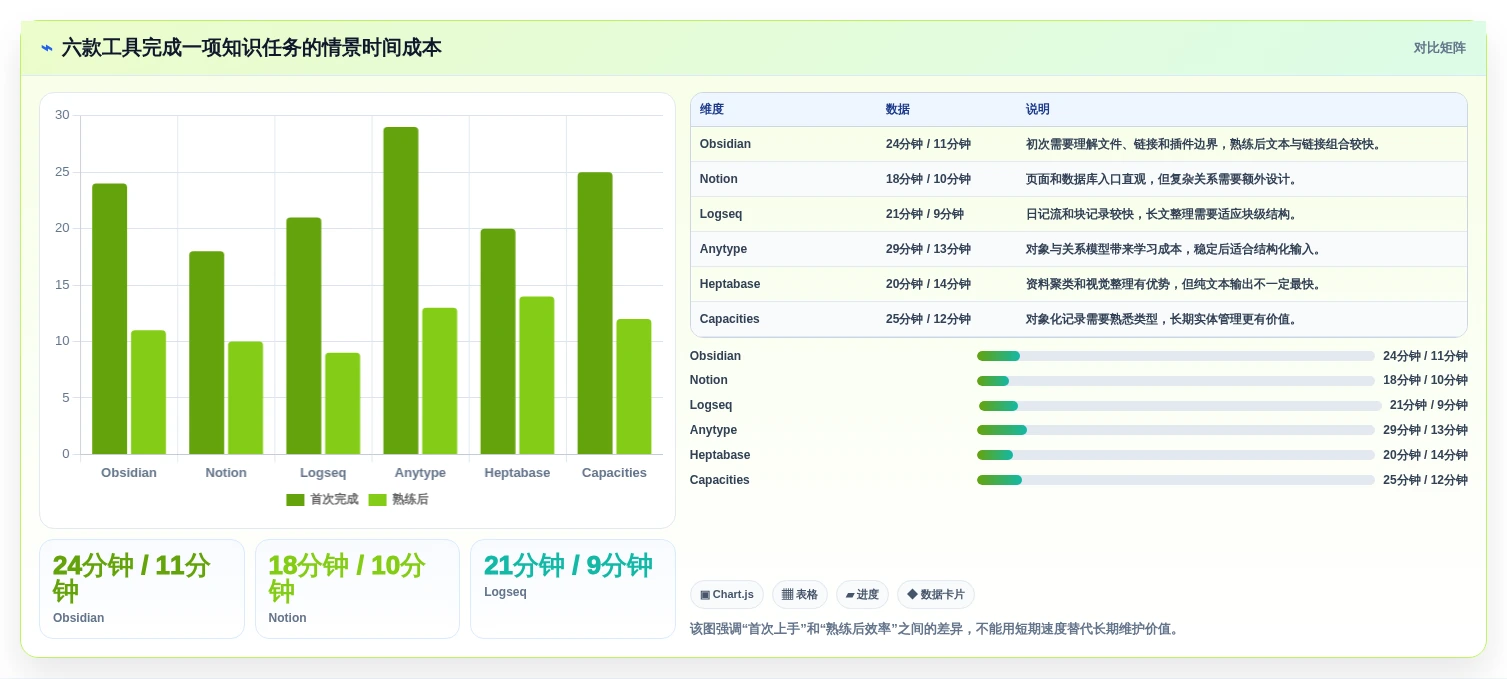Select the 数据卡片 tag chip
1507x679 pixels.
tap(936, 595)
